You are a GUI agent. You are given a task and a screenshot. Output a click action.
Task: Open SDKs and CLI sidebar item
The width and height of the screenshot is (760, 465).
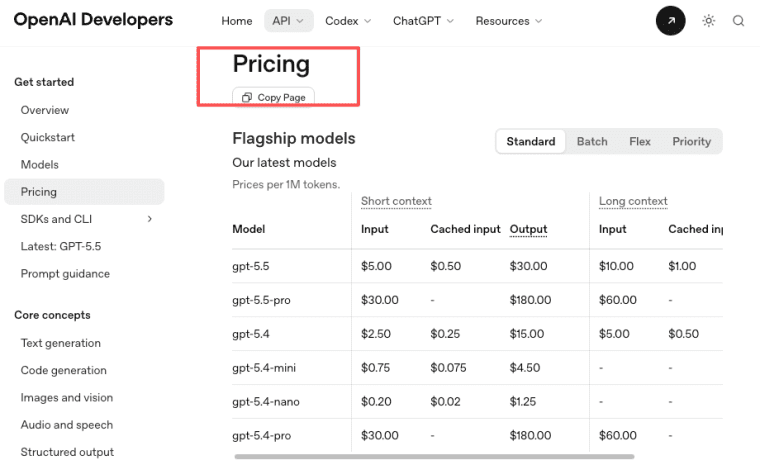pos(56,219)
